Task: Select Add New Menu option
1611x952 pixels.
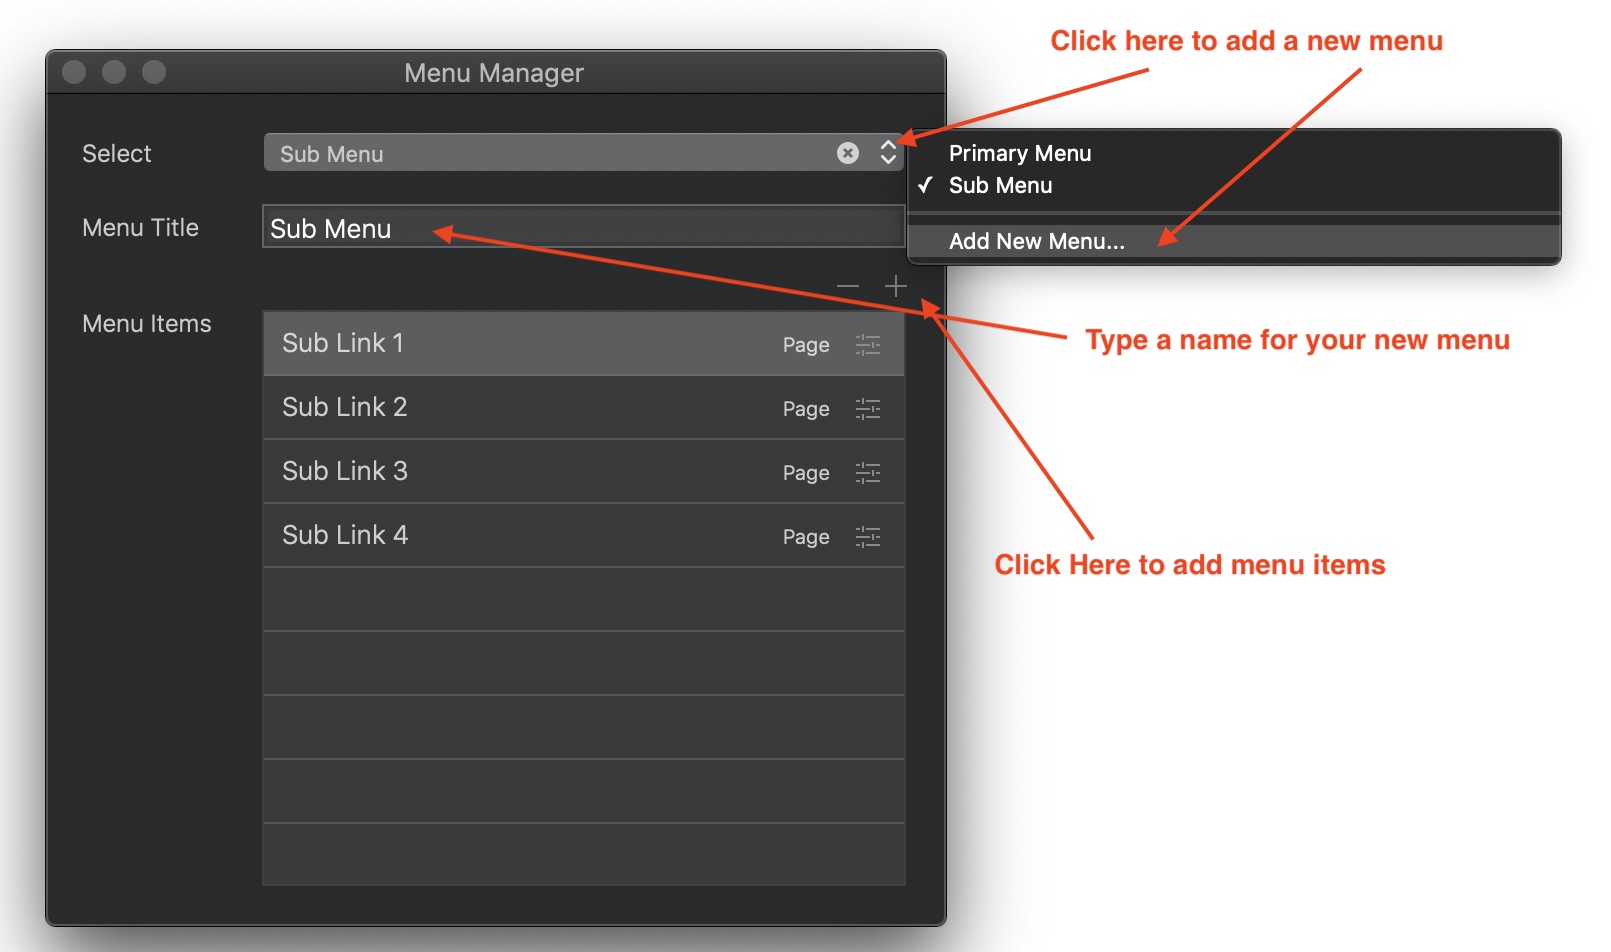Action: [1037, 241]
